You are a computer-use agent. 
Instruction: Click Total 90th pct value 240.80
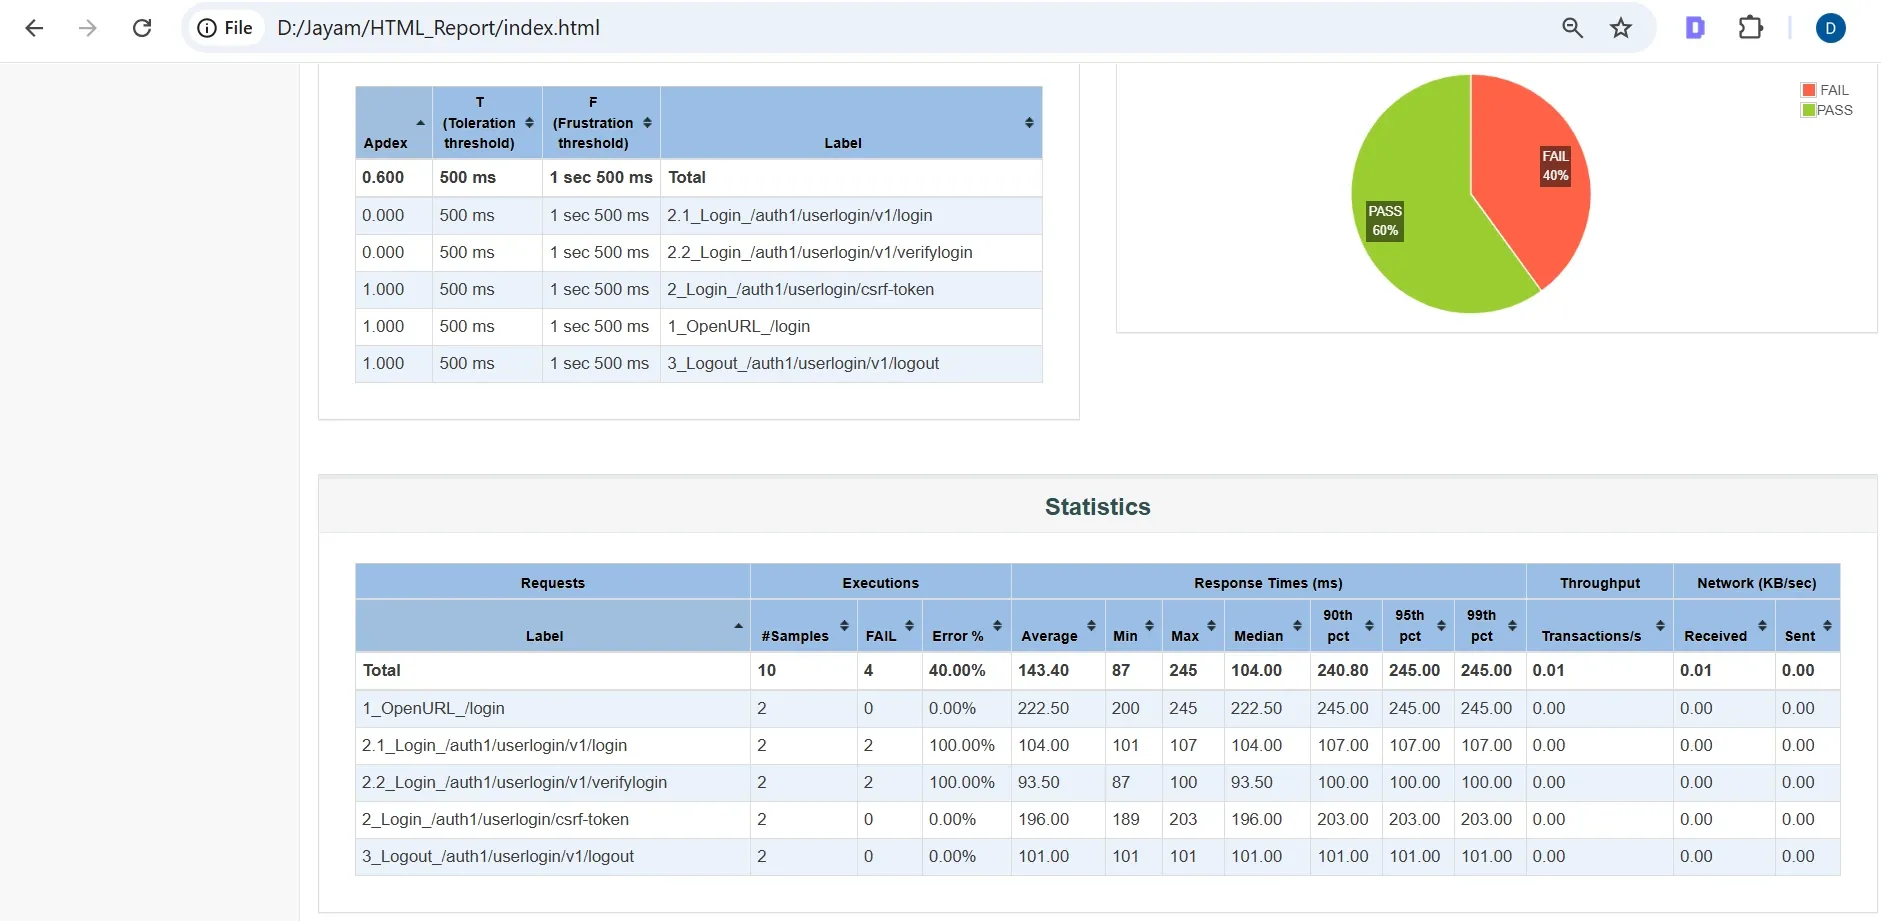(1342, 670)
